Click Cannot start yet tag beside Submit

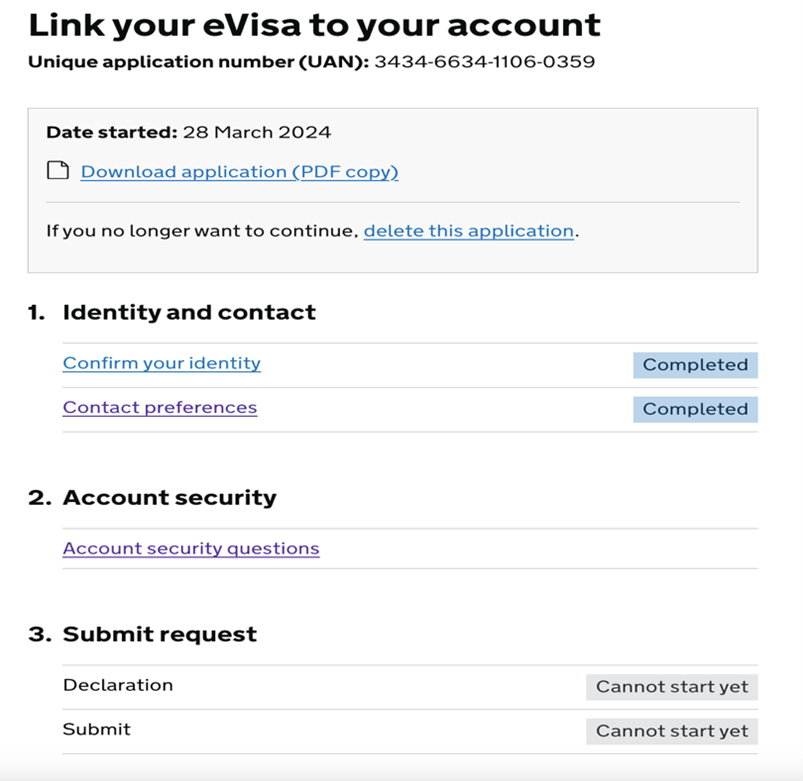coord(672,731)
